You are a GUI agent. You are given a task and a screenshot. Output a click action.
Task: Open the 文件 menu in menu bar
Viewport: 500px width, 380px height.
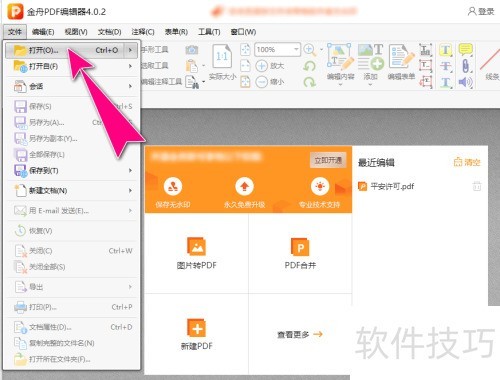15,32
